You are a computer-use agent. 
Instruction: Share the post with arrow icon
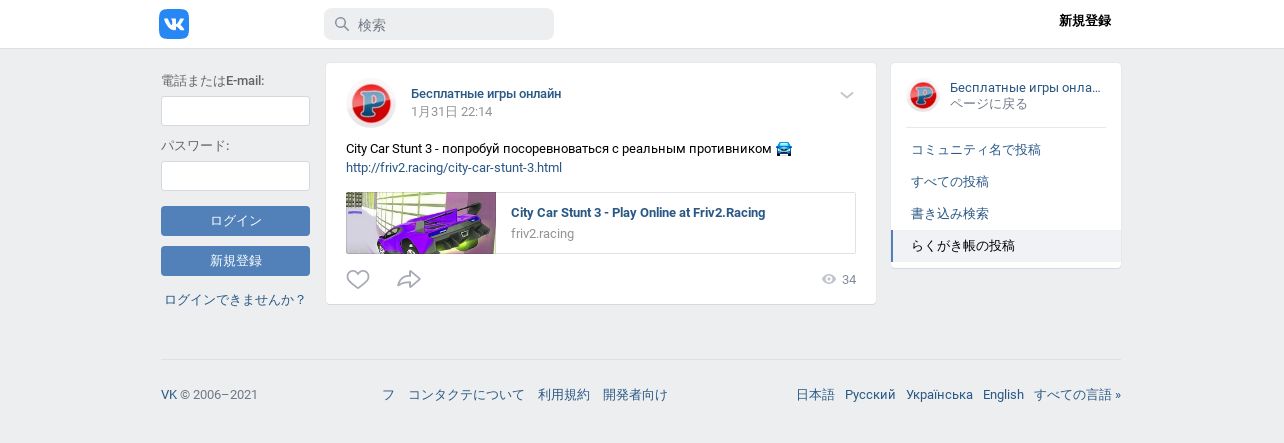click(x=409, y=280)
